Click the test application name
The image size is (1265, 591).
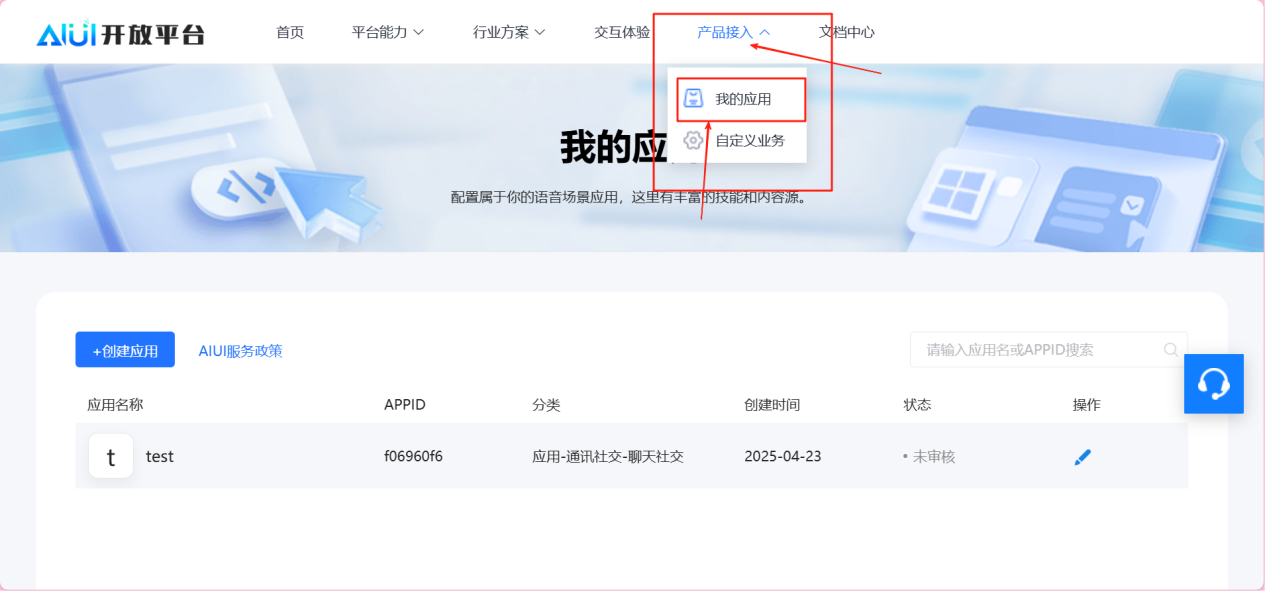pyautogui.click(x=160, y=457)
